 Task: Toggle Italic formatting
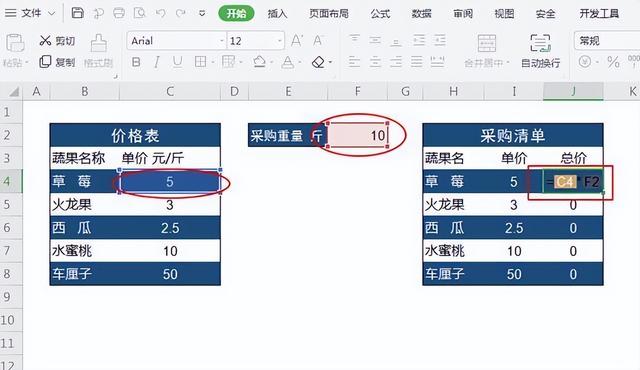[x=157, y=62]
